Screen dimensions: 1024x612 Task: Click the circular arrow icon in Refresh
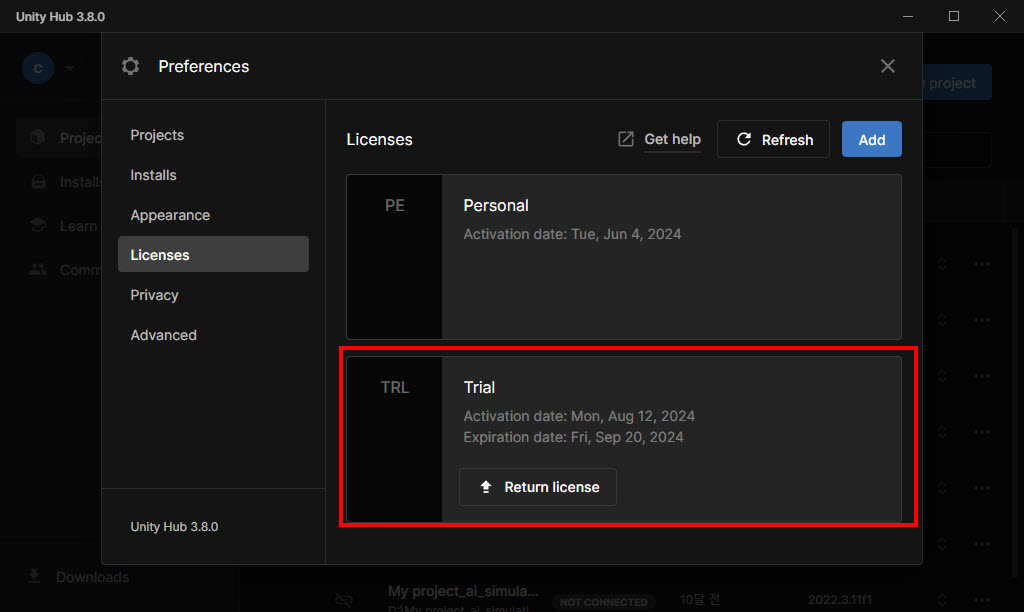[744, 139]
